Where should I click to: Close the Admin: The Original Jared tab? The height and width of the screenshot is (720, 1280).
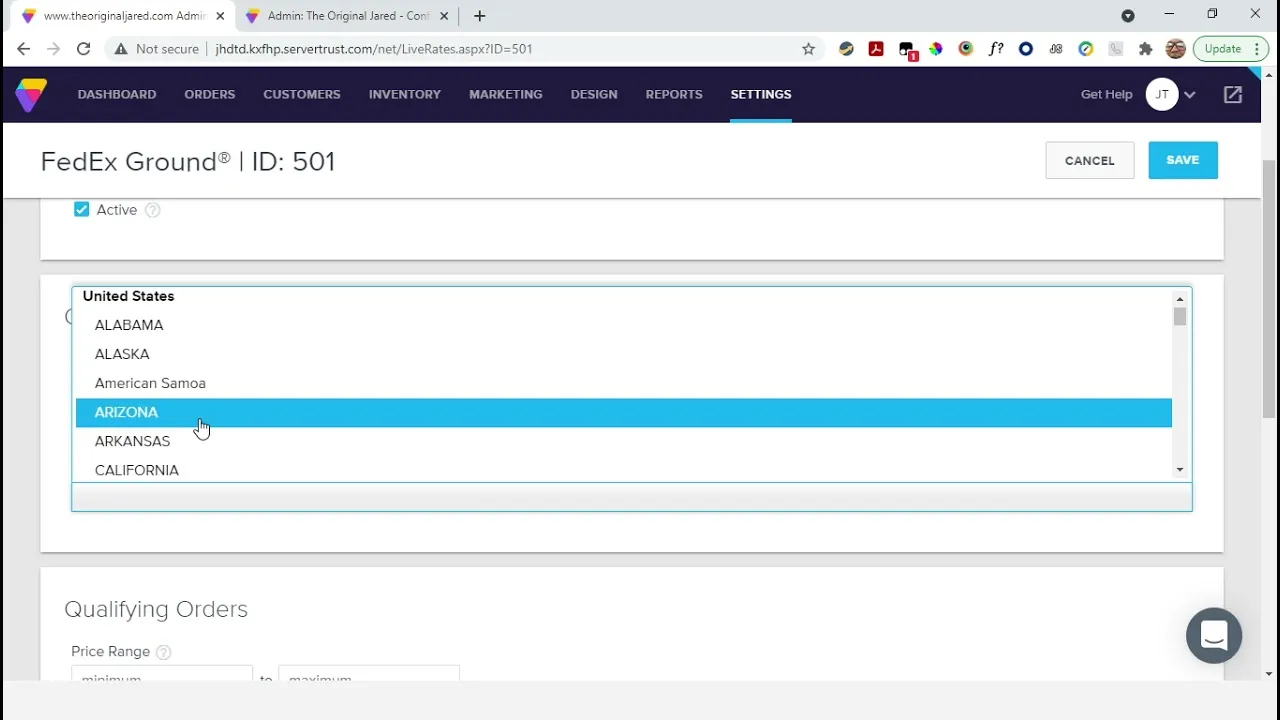(x=444, y=16)
